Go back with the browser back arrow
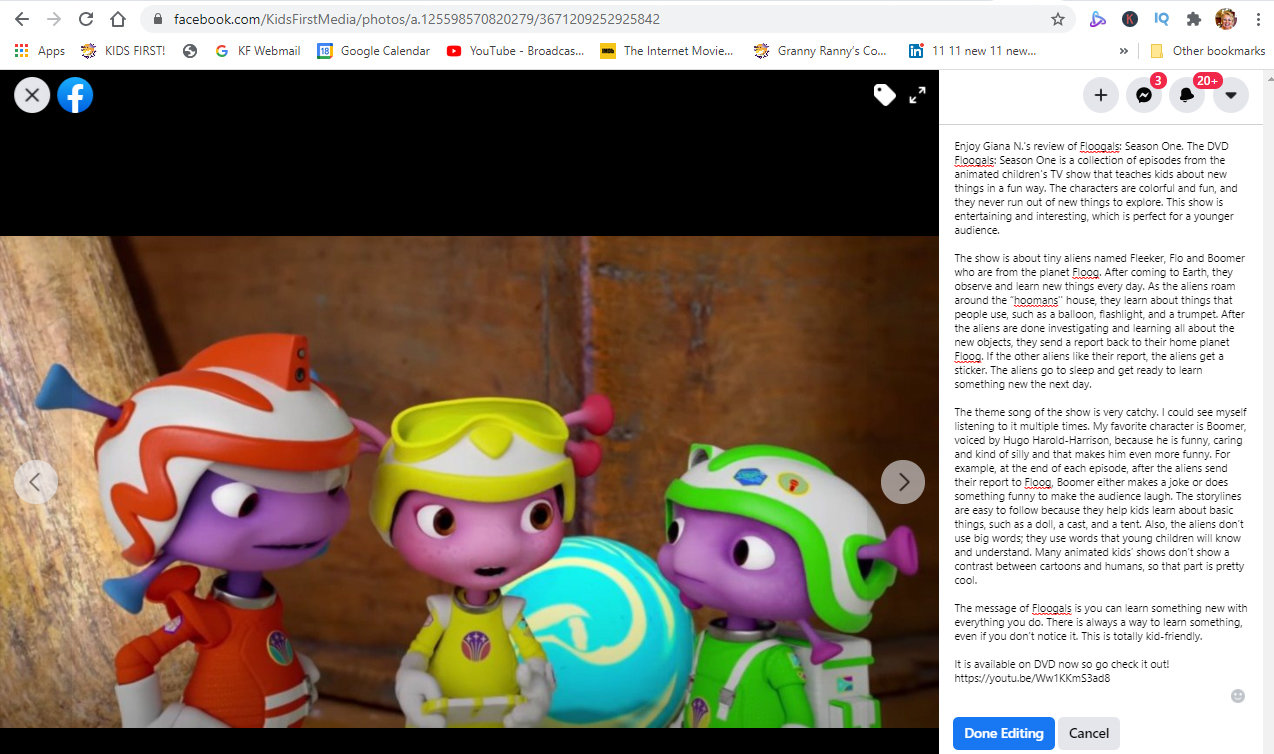The width and height of the screenshot is (1274, 754). click(22, 19)
